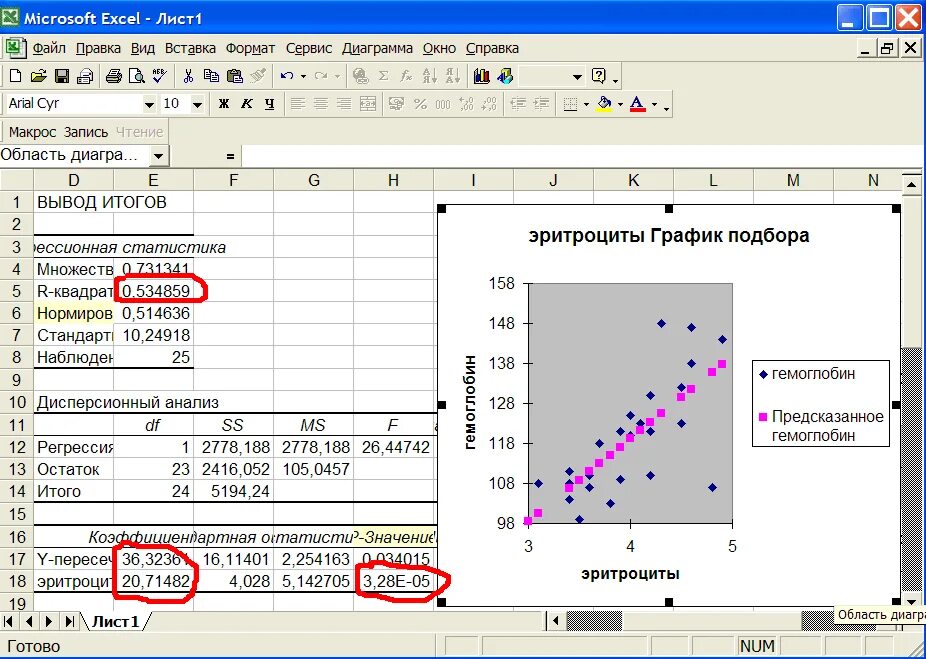
Task: Sort descending Я-A icon
Action: pyautogui.click(x=453, y=76)
